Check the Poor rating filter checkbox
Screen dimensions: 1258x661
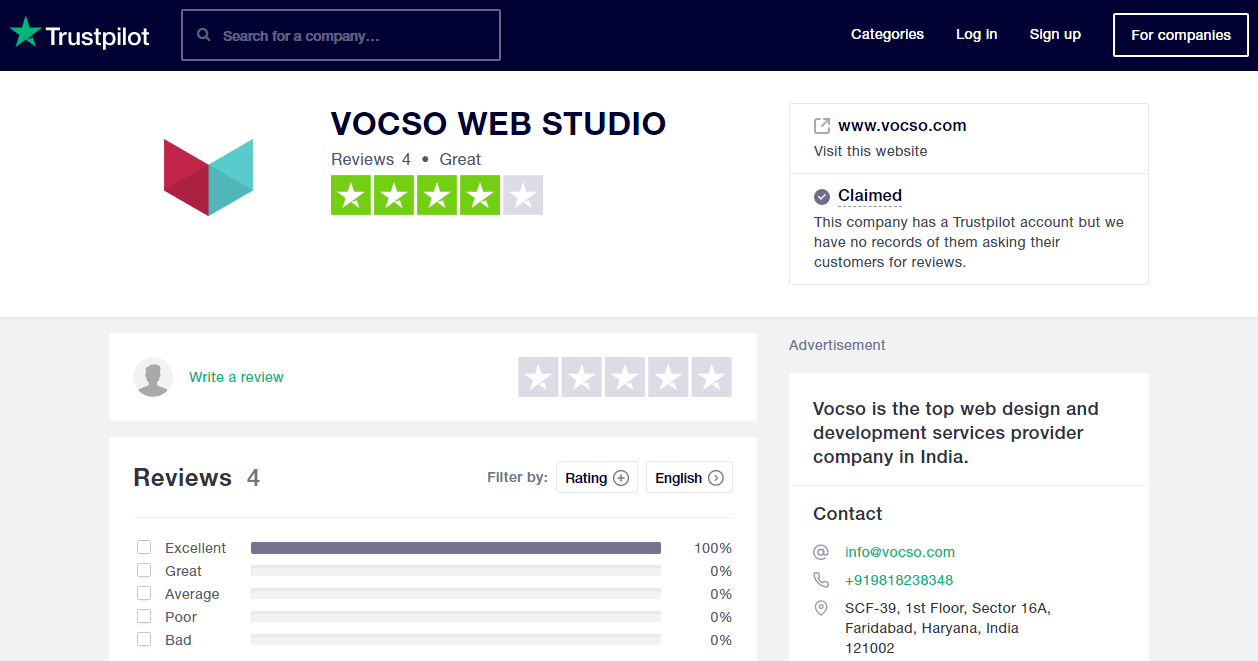coord(144,616)
